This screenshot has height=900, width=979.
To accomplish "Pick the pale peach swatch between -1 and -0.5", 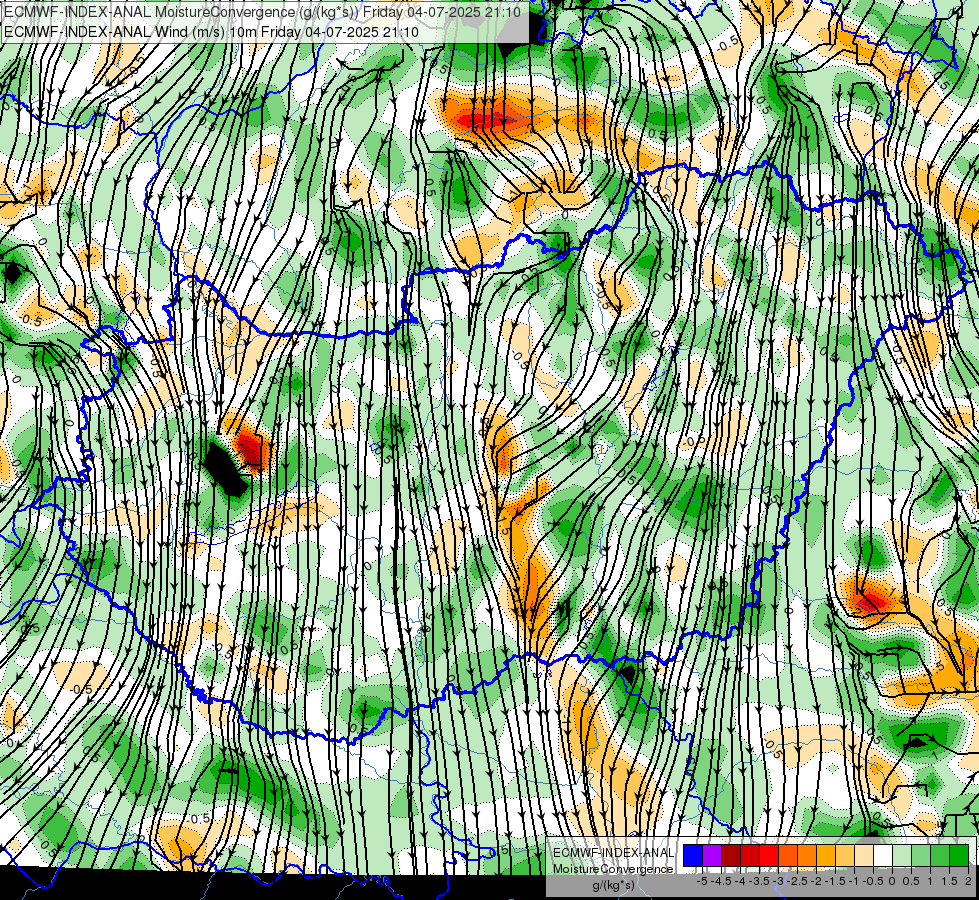I will point(864,855).
